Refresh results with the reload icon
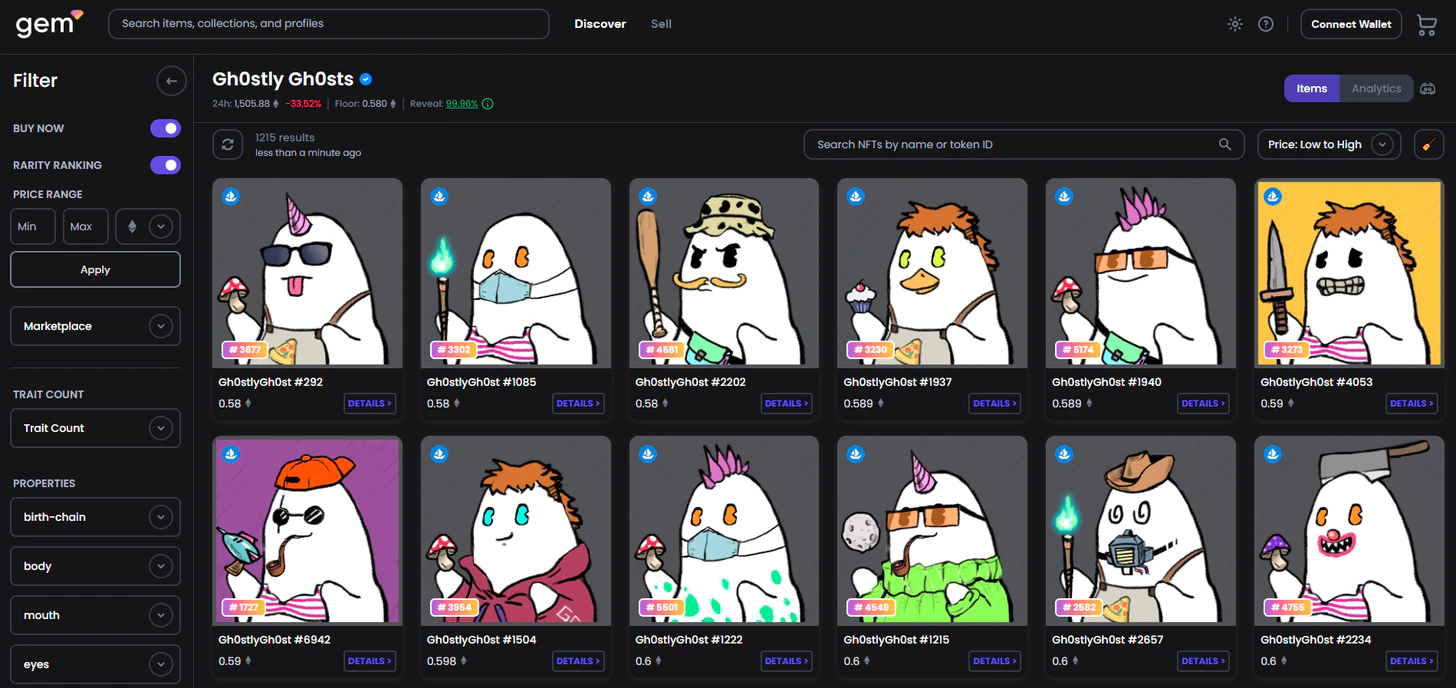The image size is (1456, 688). (x=228, y=145)
